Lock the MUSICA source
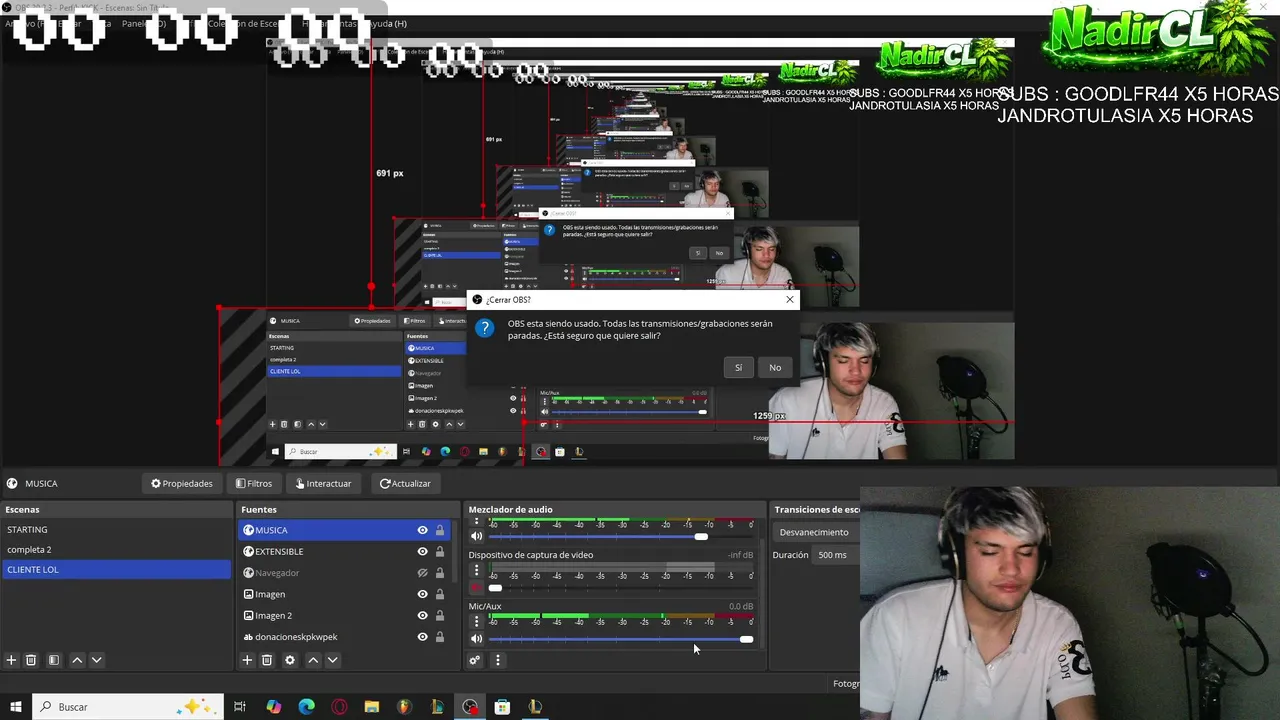The width and height of the screenshot is (1280, 720). pos(439,530)
